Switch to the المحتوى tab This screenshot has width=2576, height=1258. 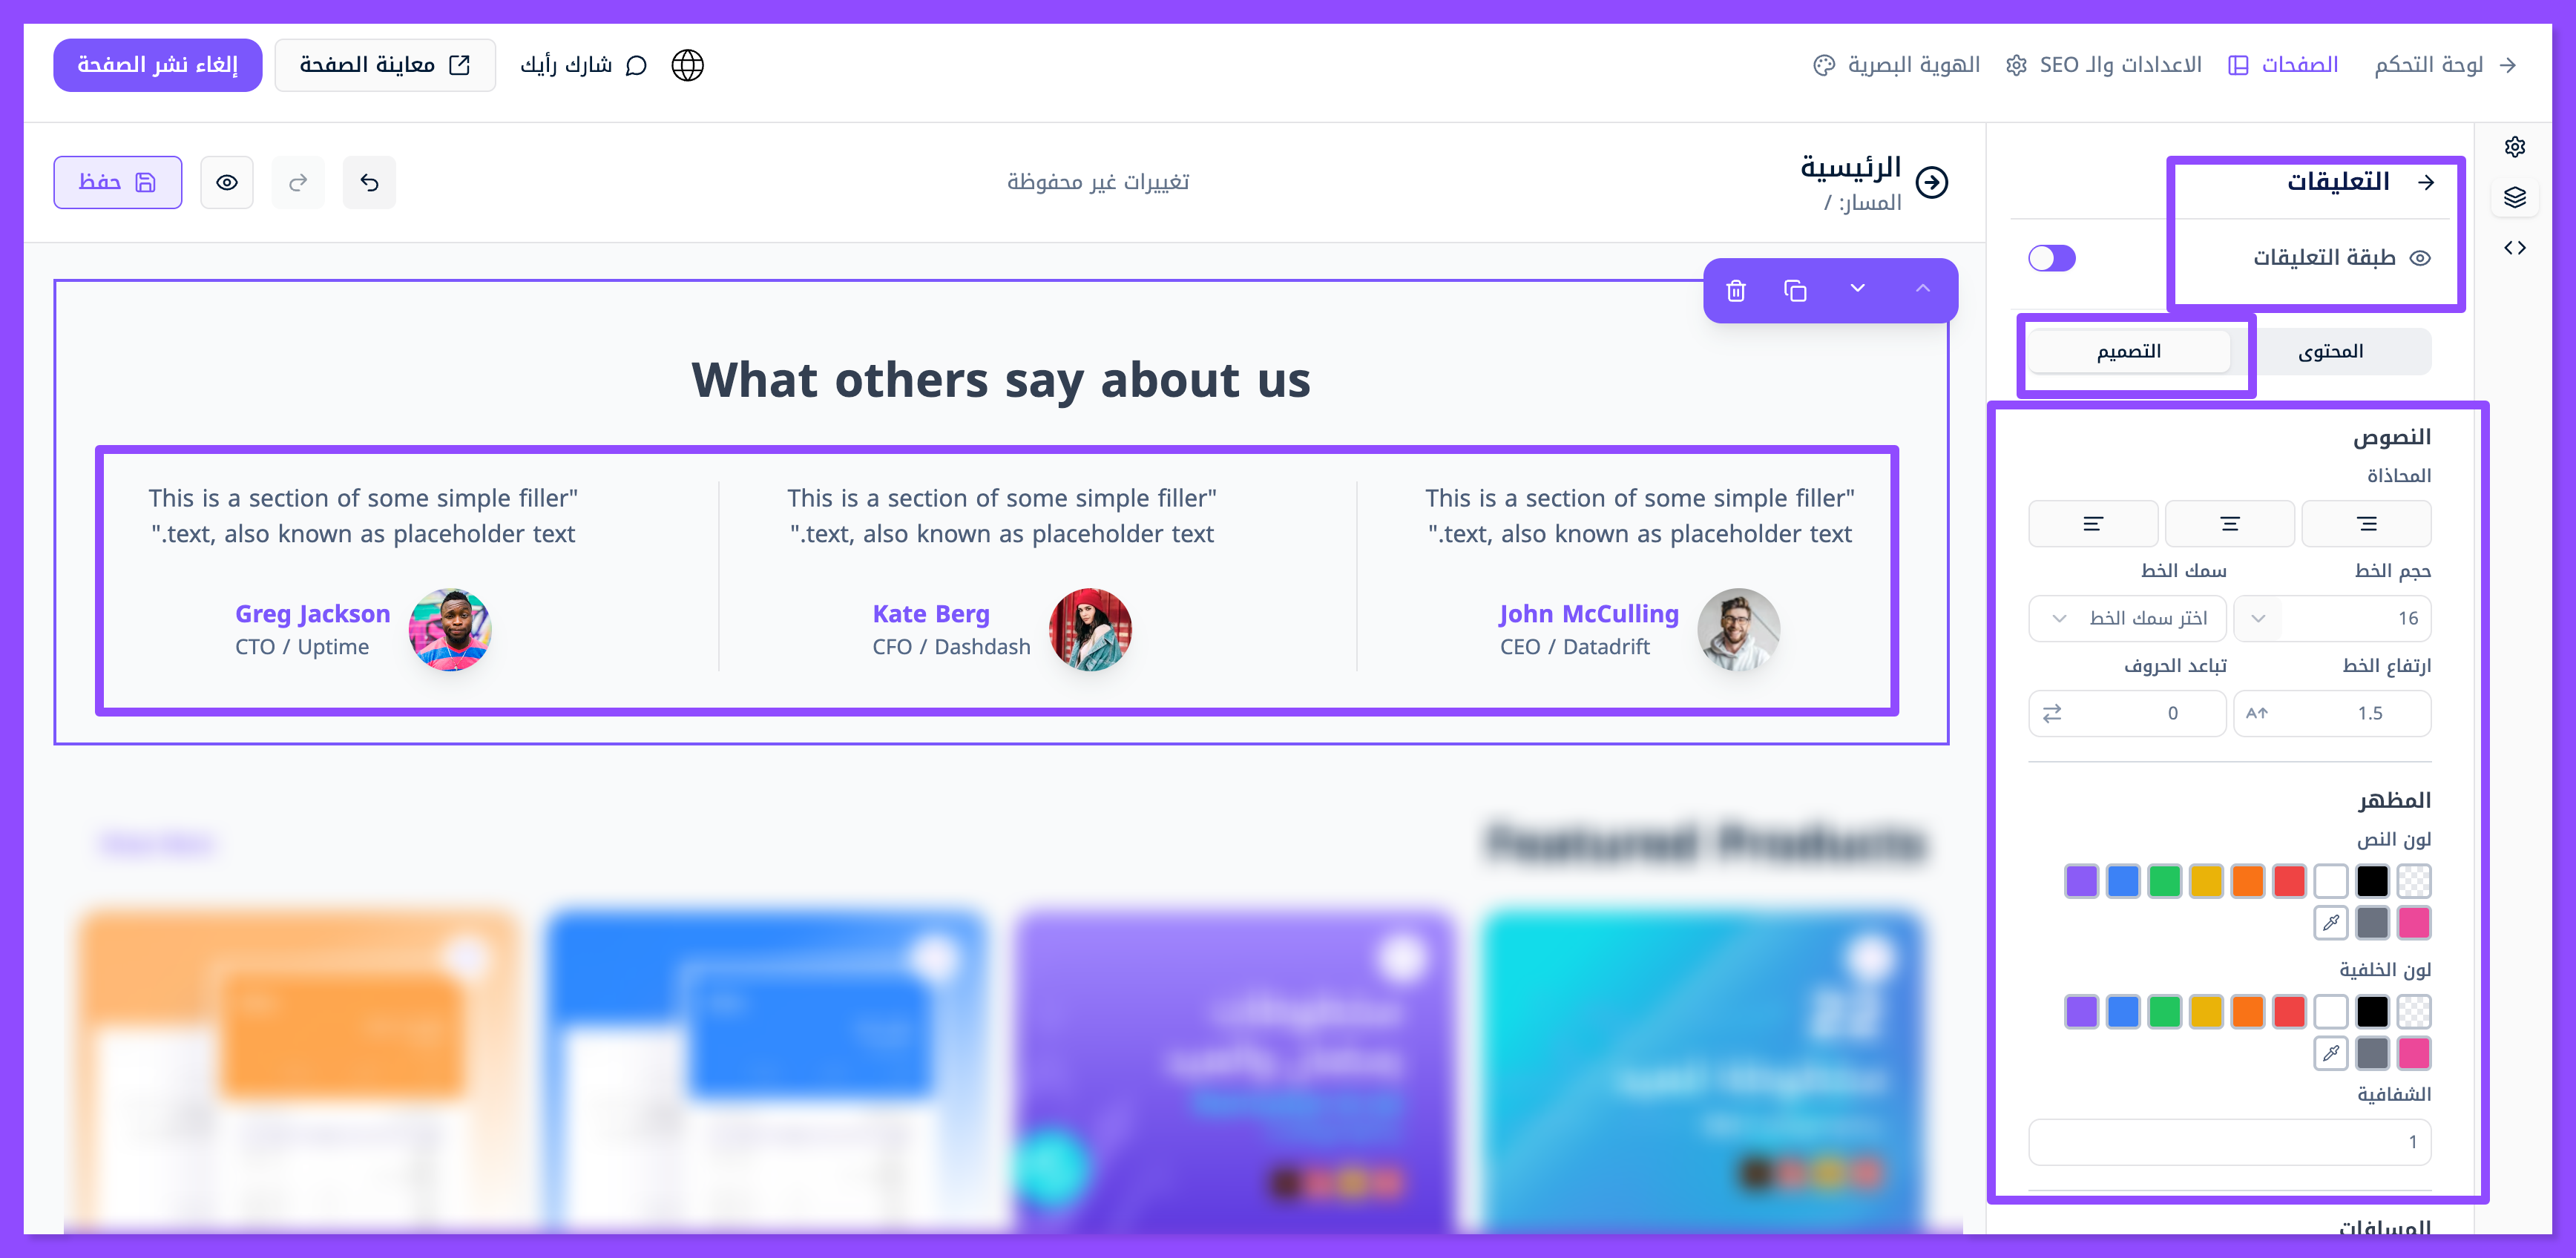point(2331,351)
